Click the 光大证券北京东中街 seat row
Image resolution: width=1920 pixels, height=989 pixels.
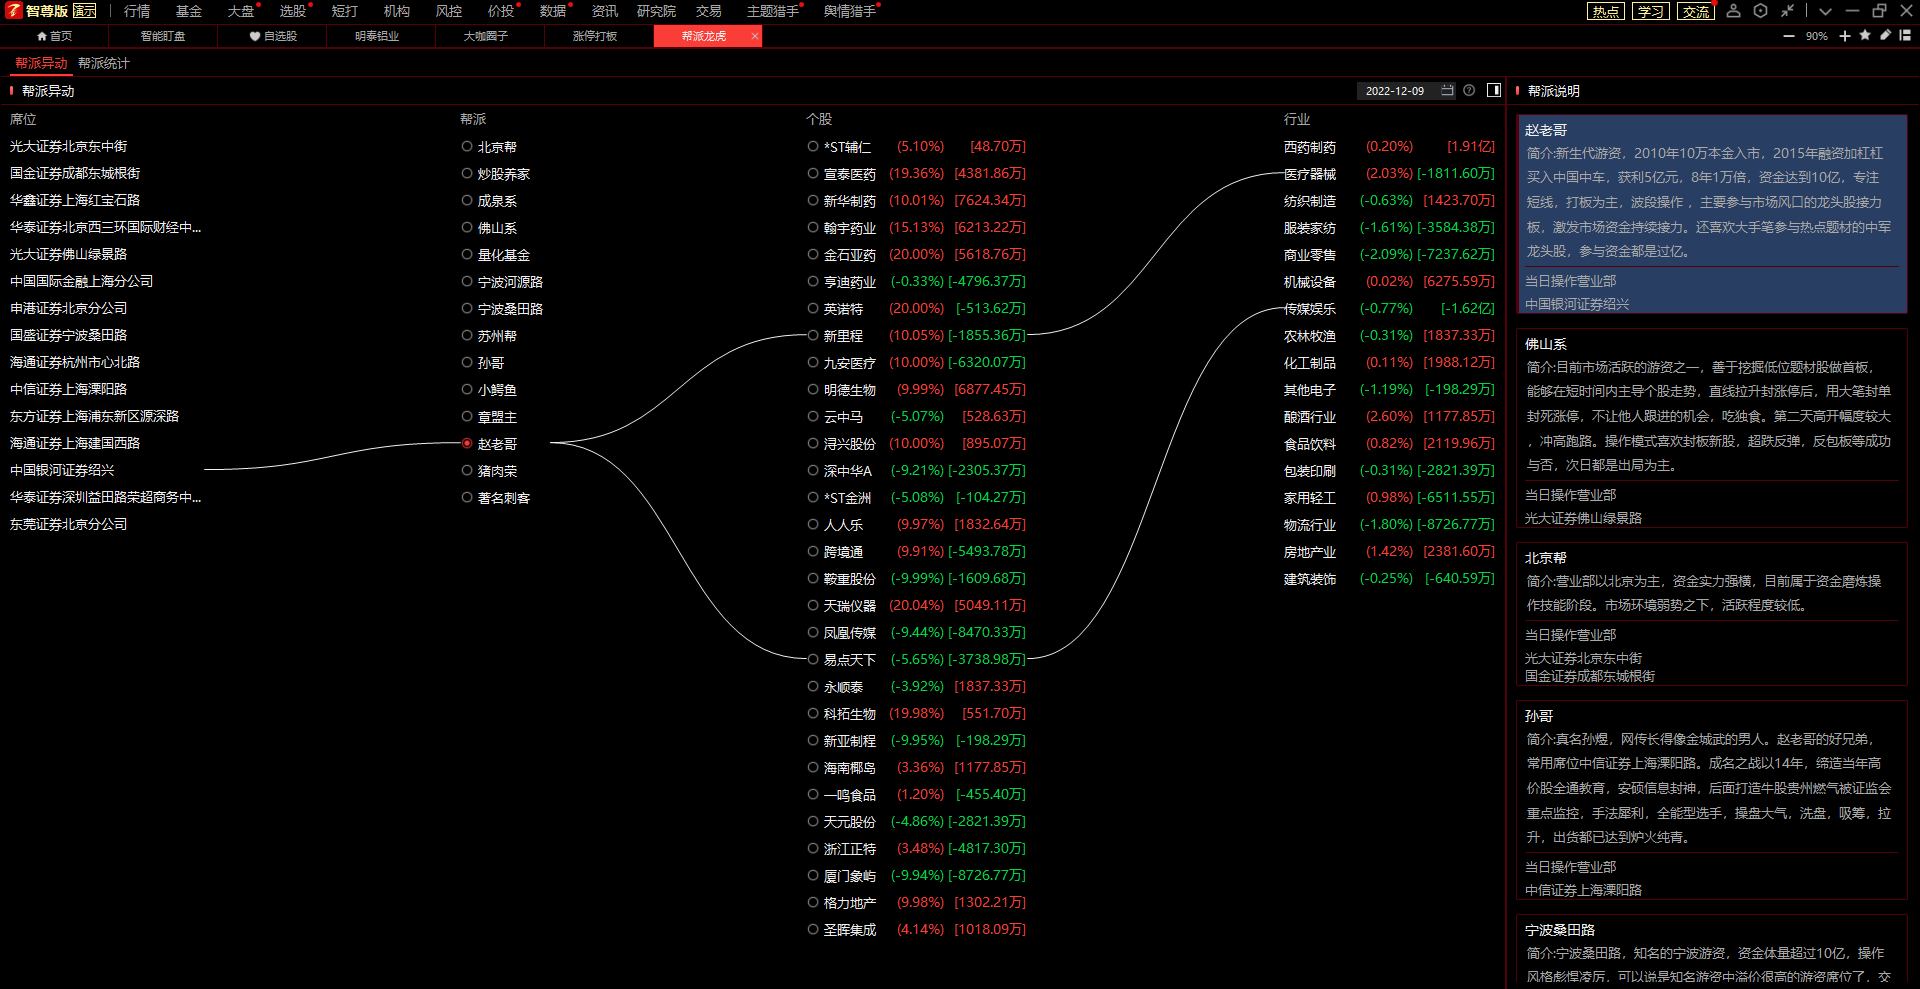[x=68, y=146]
